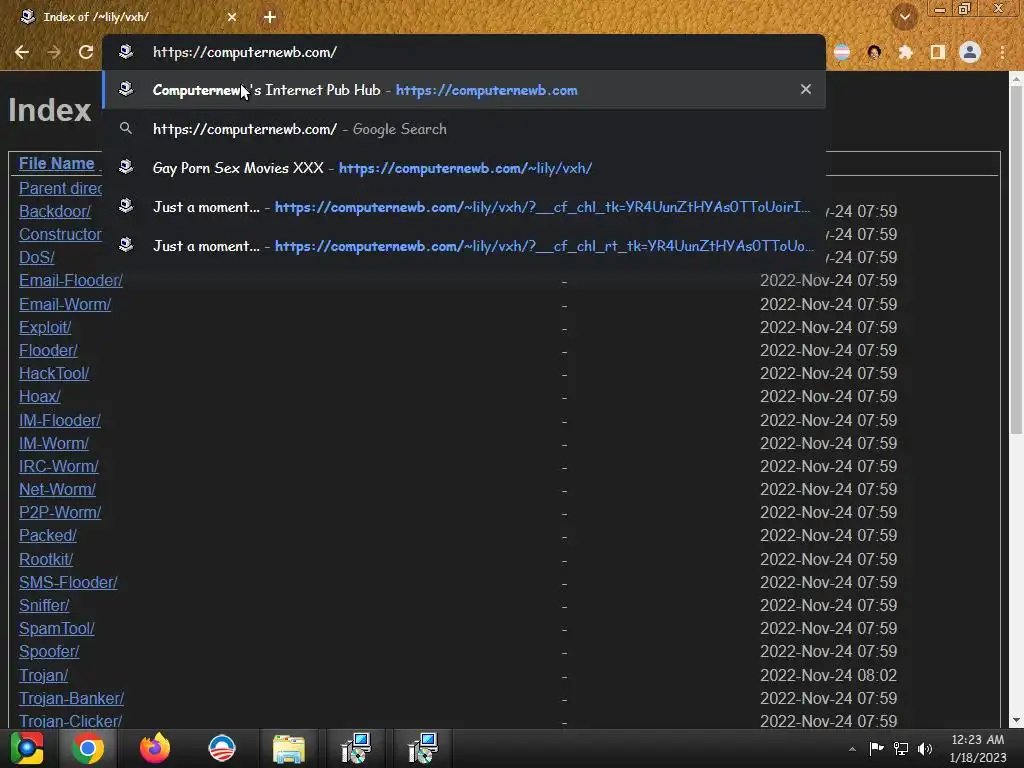Open the tab search dropdown chevron

904,17
